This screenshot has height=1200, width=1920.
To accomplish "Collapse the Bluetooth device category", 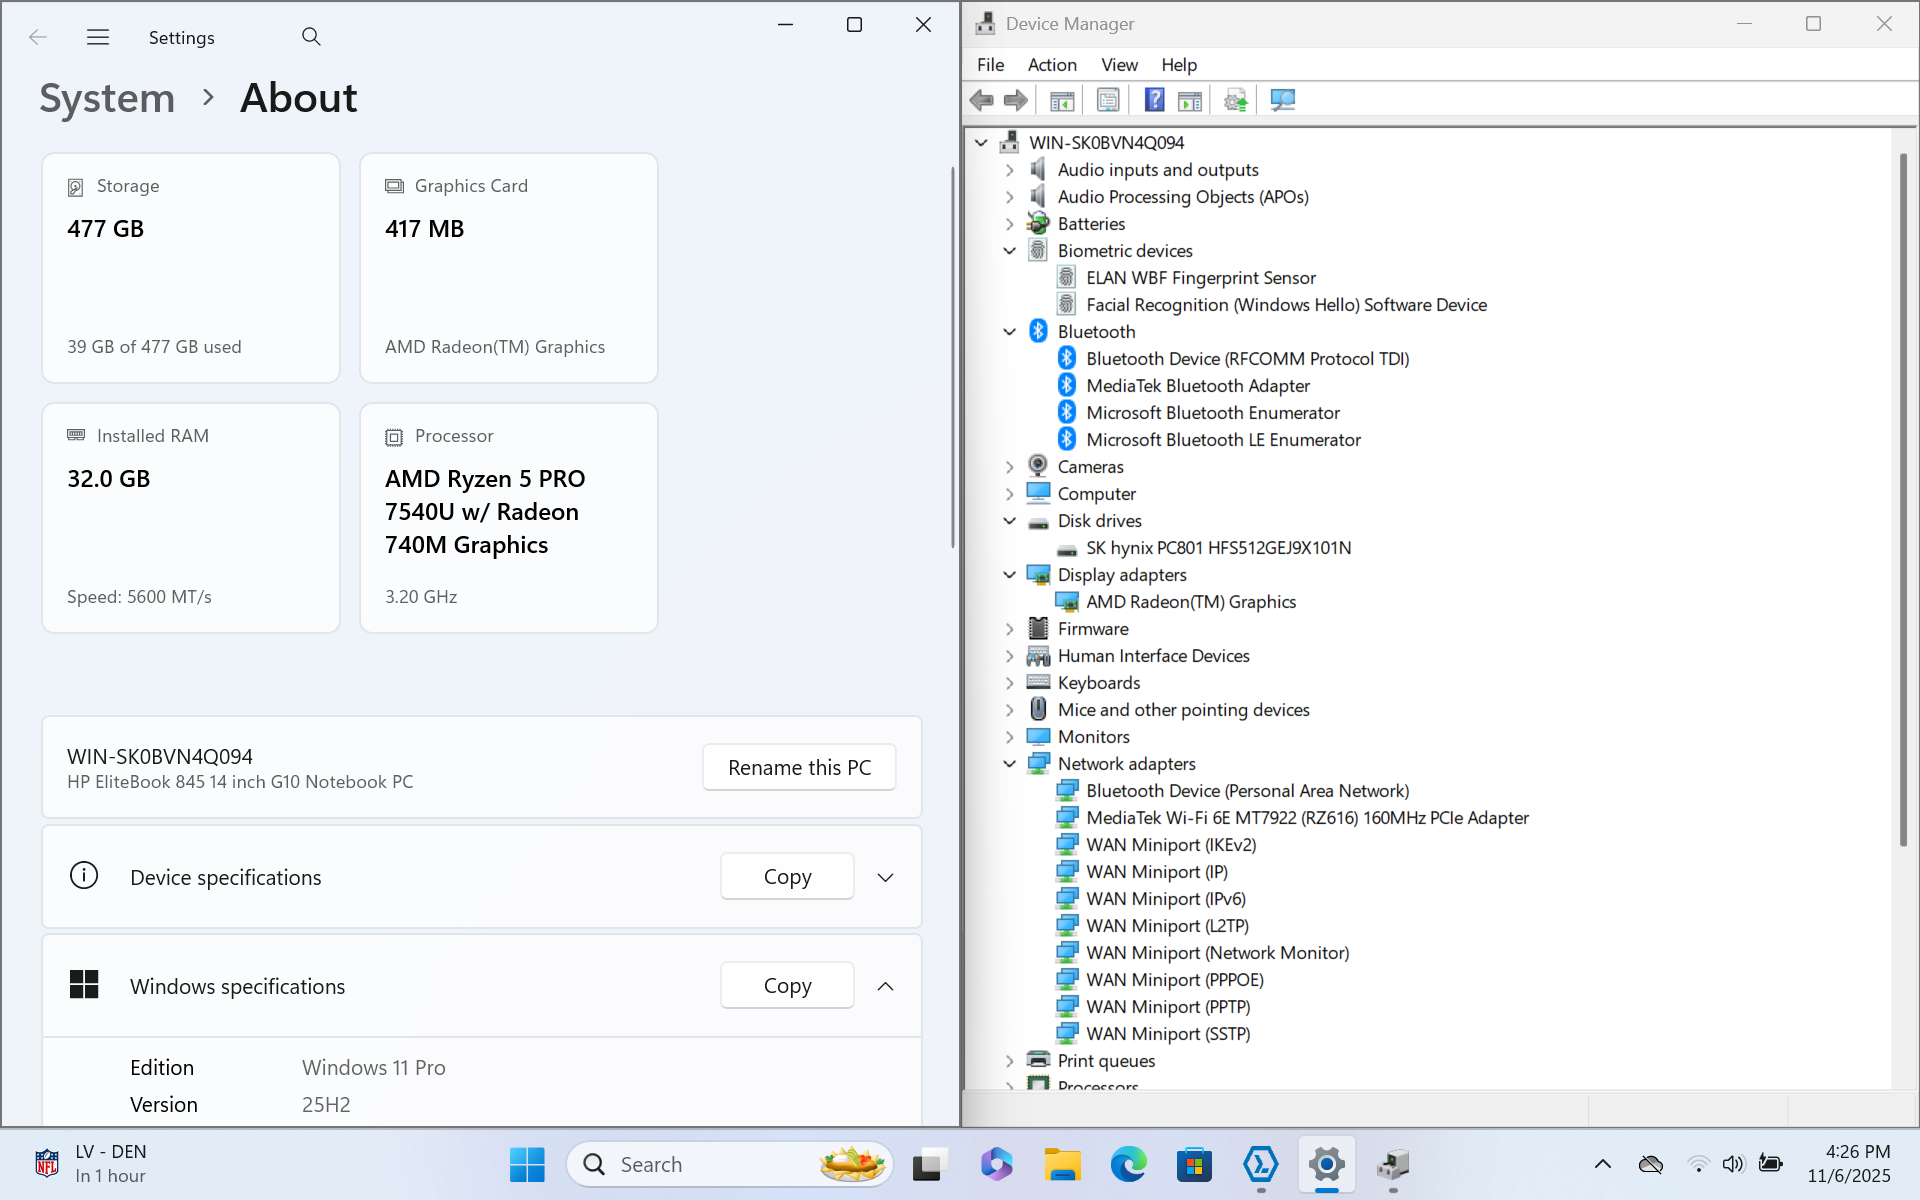I will (x=1010, y=332).
